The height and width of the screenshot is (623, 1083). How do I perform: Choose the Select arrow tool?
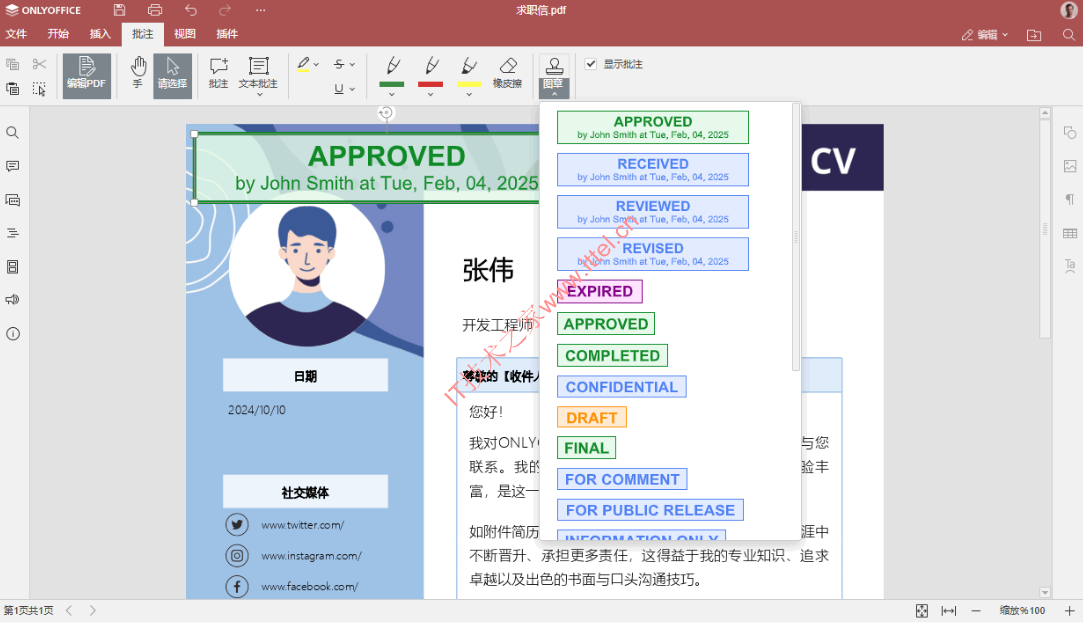[x=173, y=75]
